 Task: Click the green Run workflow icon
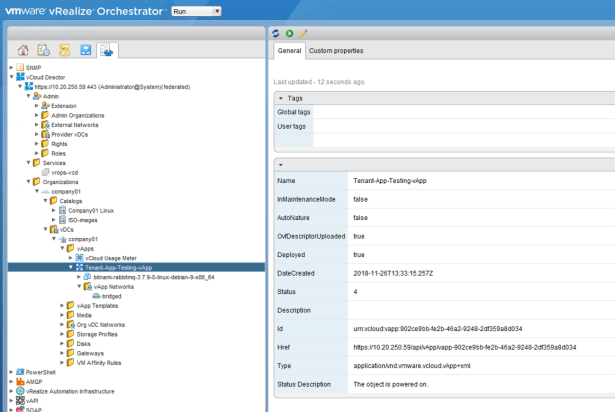pos(290,32)
